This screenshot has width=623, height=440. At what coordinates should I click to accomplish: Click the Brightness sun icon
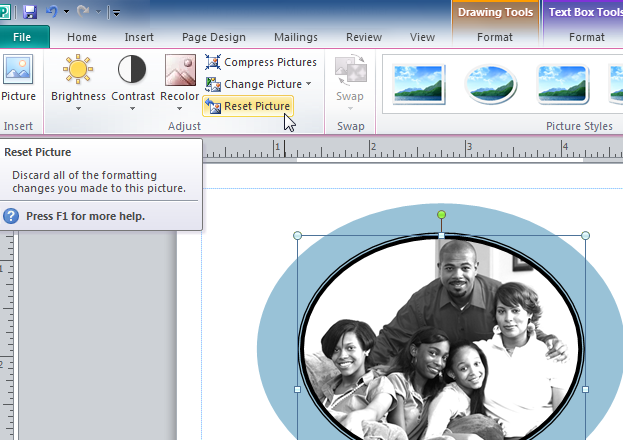coord(78,70)
